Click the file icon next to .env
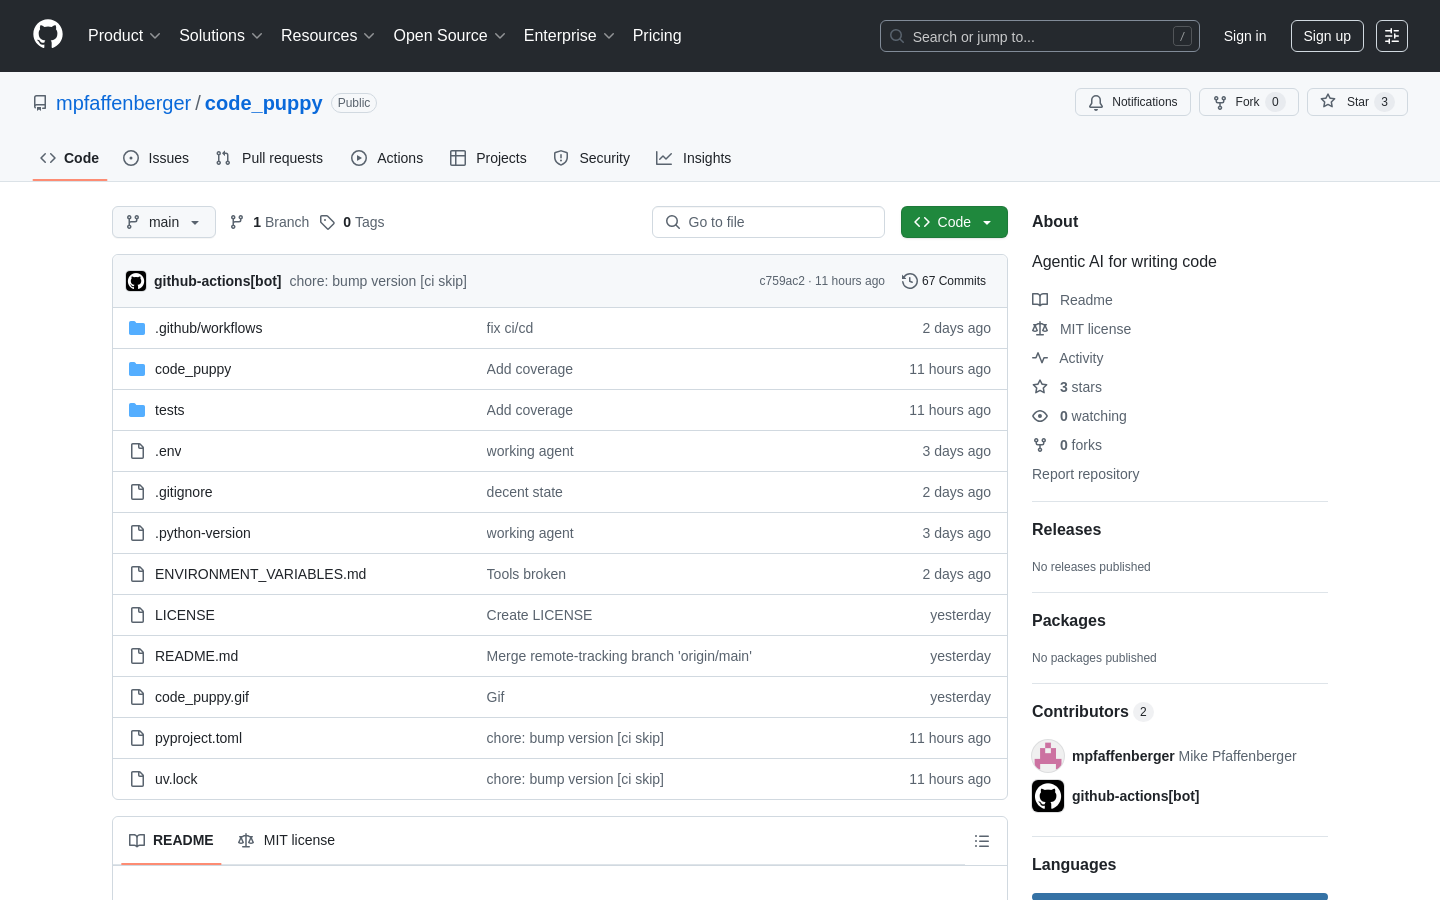The image size is (1440, 900). click(137, 451)
